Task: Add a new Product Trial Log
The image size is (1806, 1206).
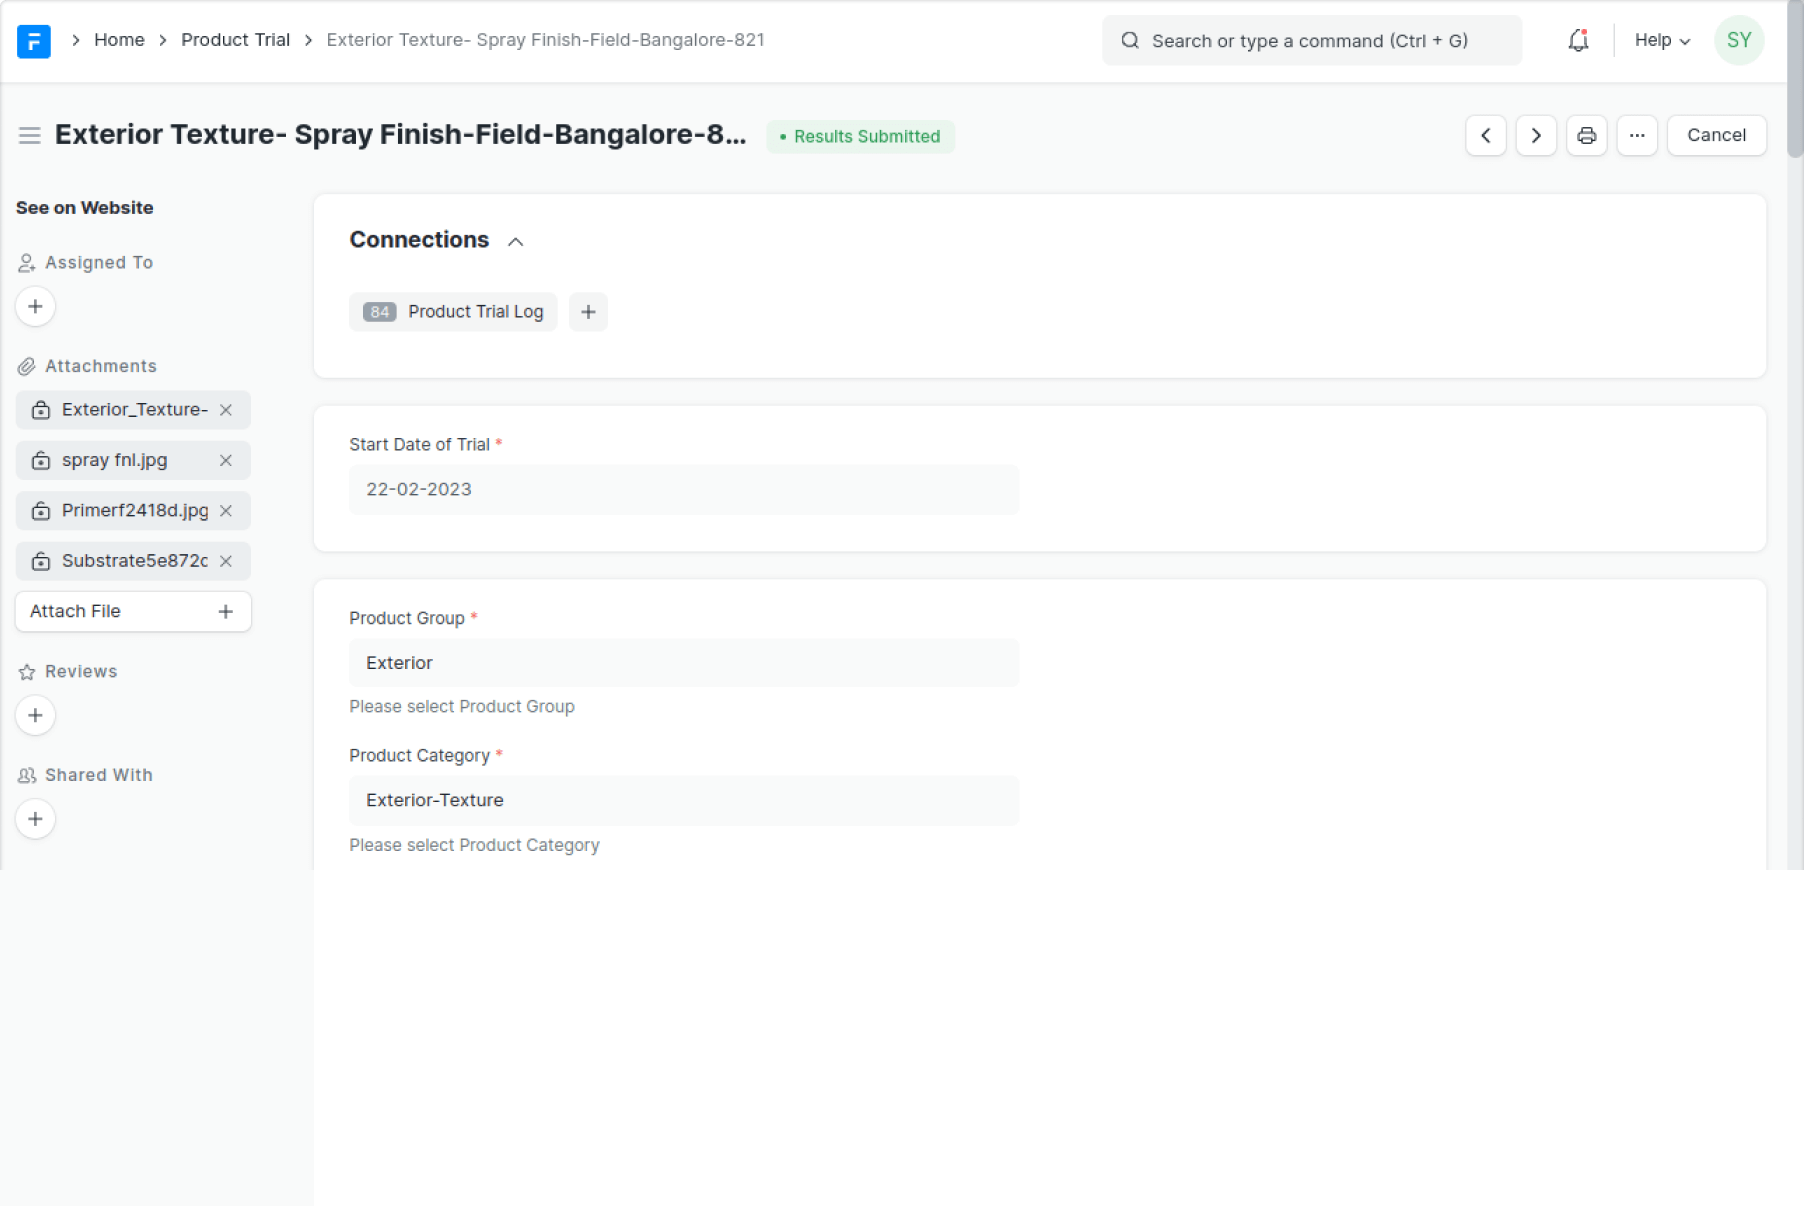Action: (588, 312)
